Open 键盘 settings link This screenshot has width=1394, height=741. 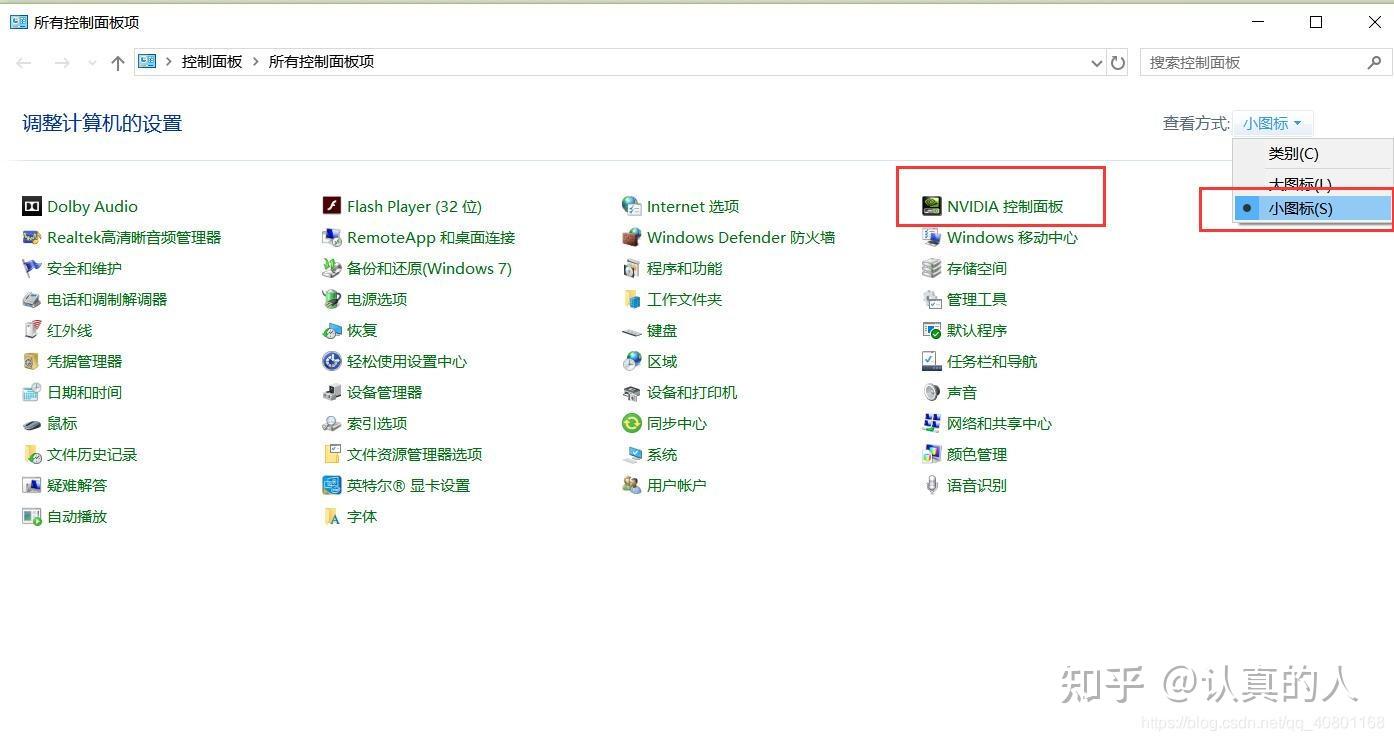[662, 331]
